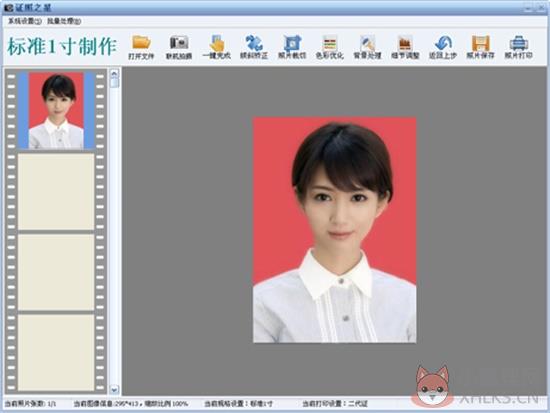Click the main ID photo preview
Viewport: 550px width, 413px height.
click(x=335, y=230)
